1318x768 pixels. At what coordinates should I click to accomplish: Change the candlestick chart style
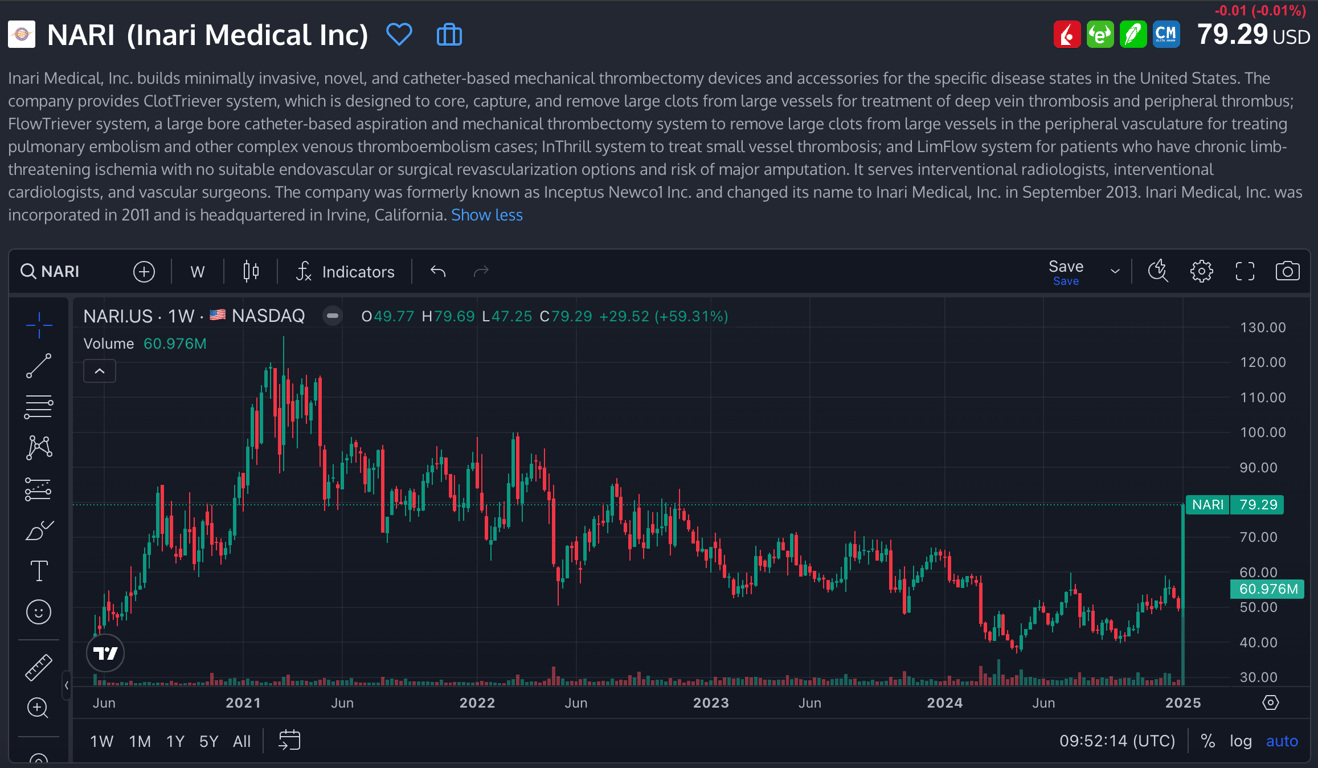[x=251, y=272]
